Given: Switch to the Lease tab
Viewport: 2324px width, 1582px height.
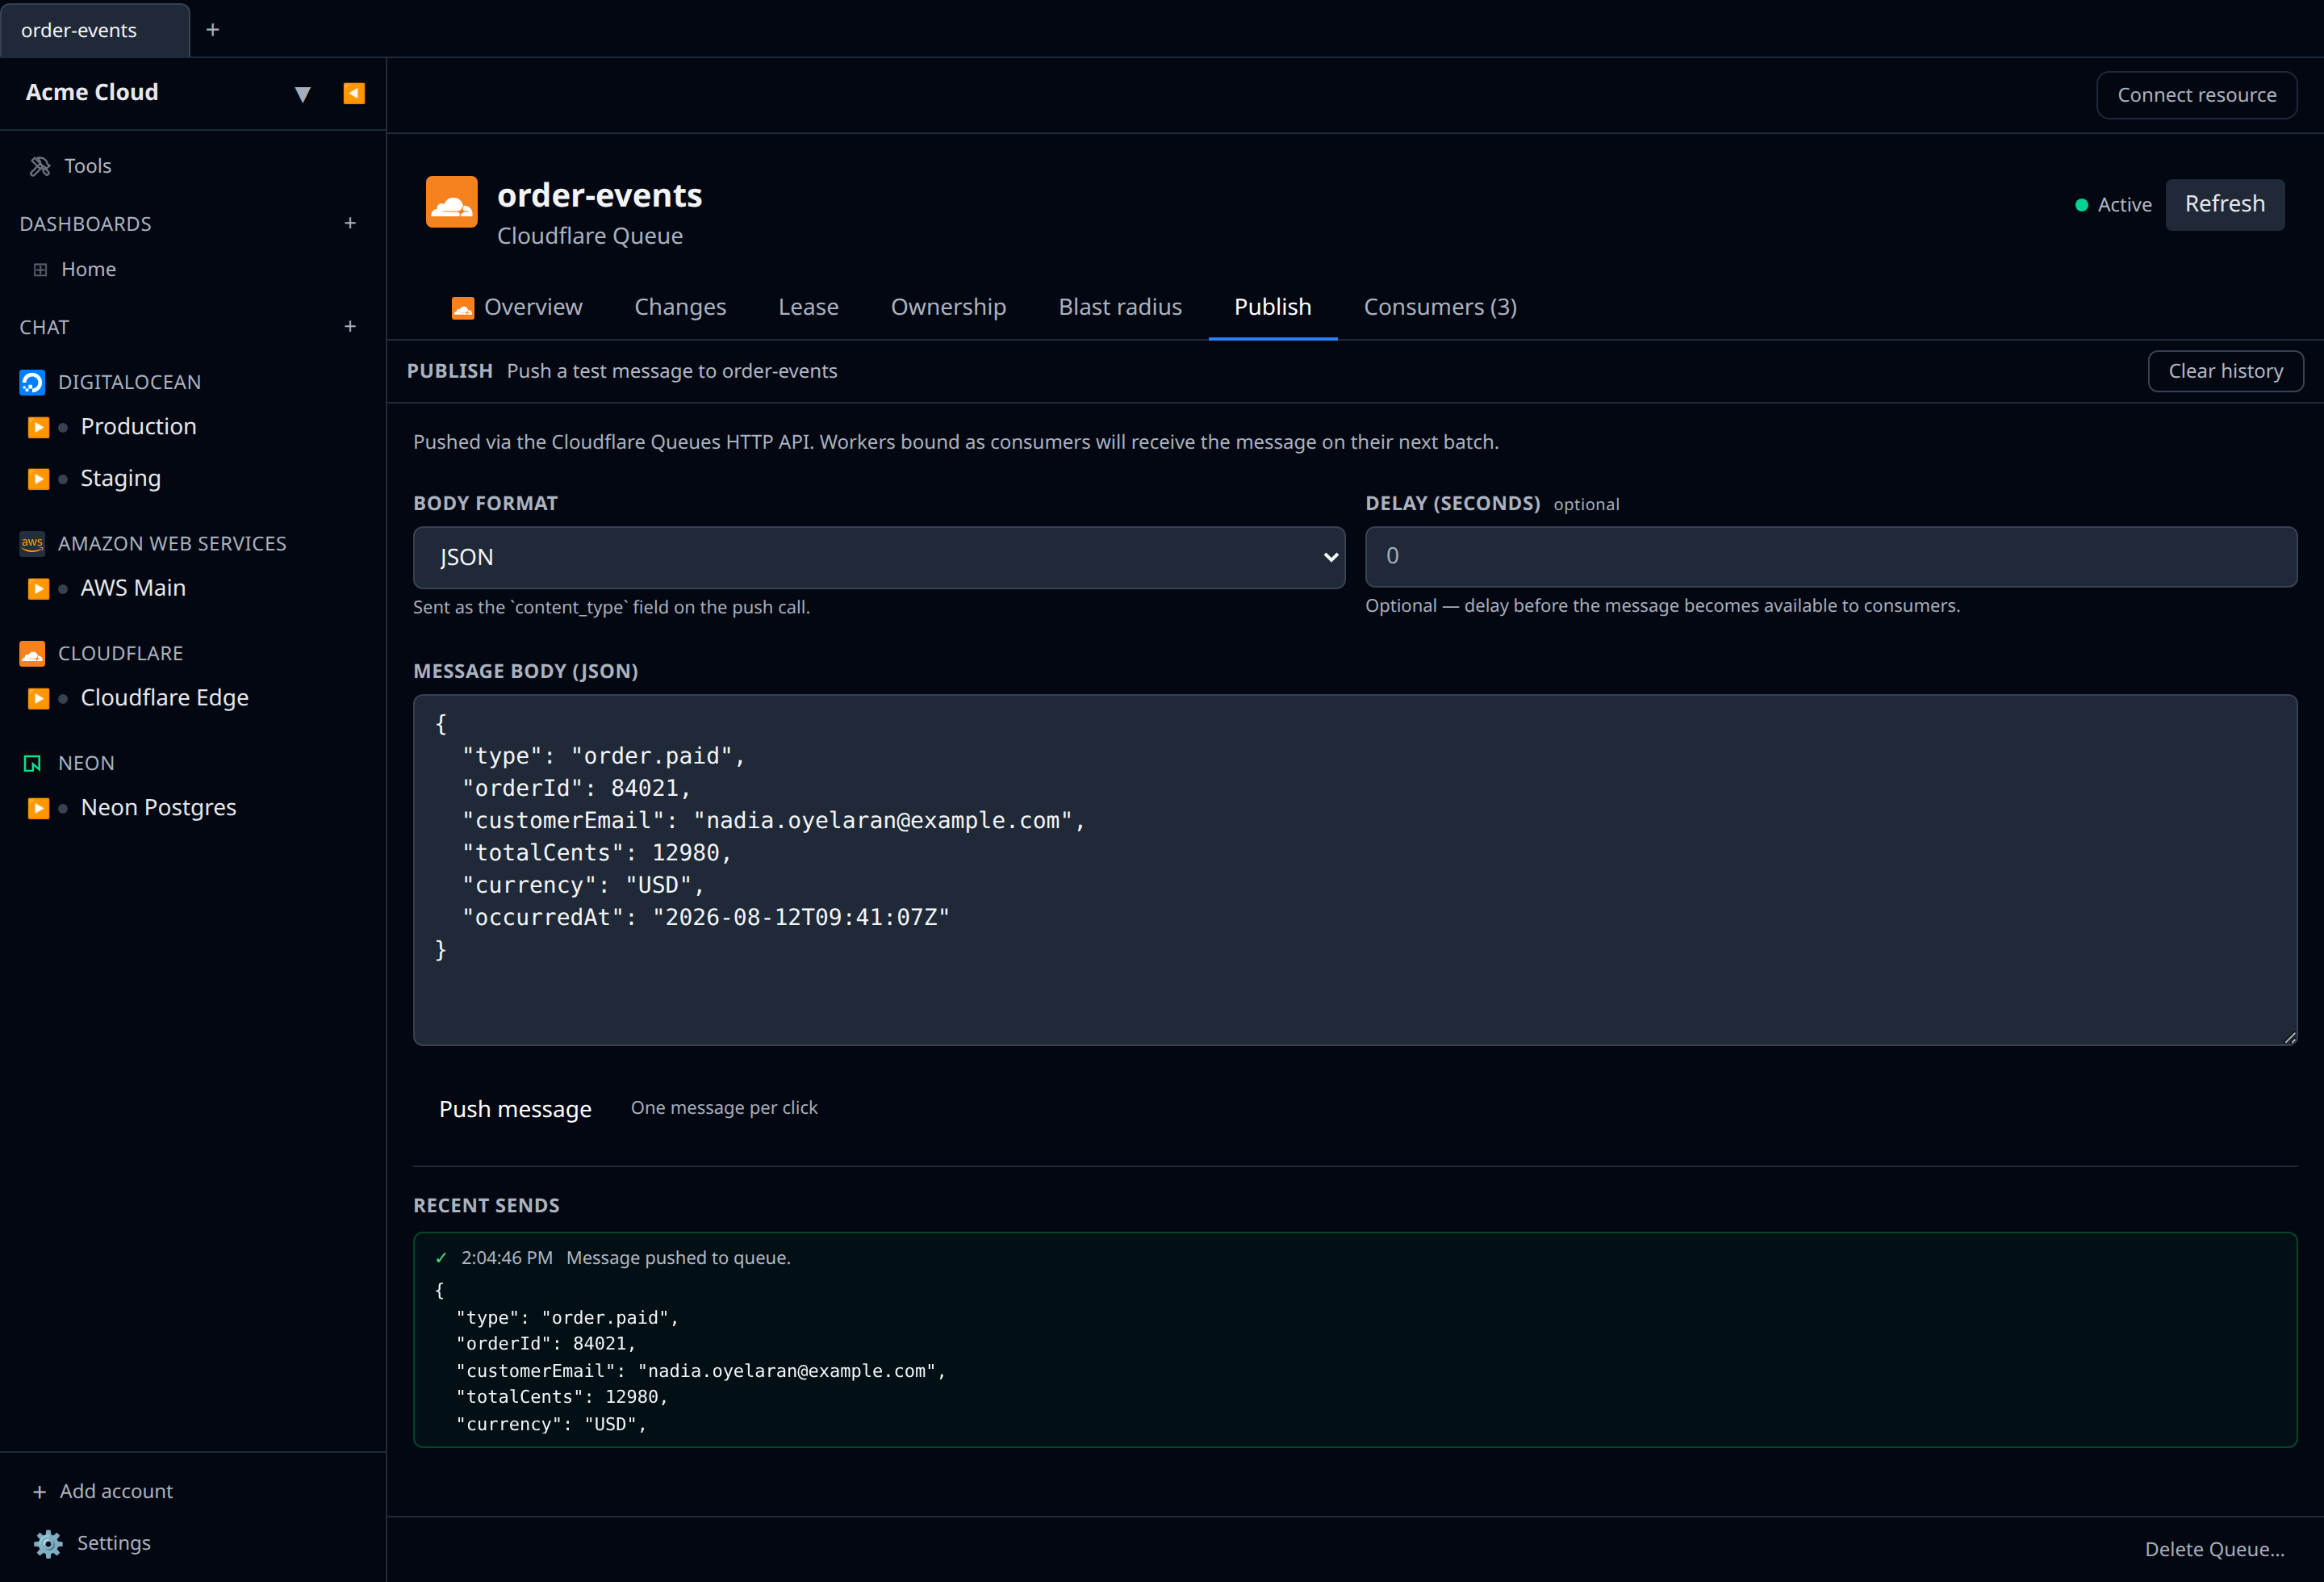Looking at the screenshot, I should [x=808, y=307].
